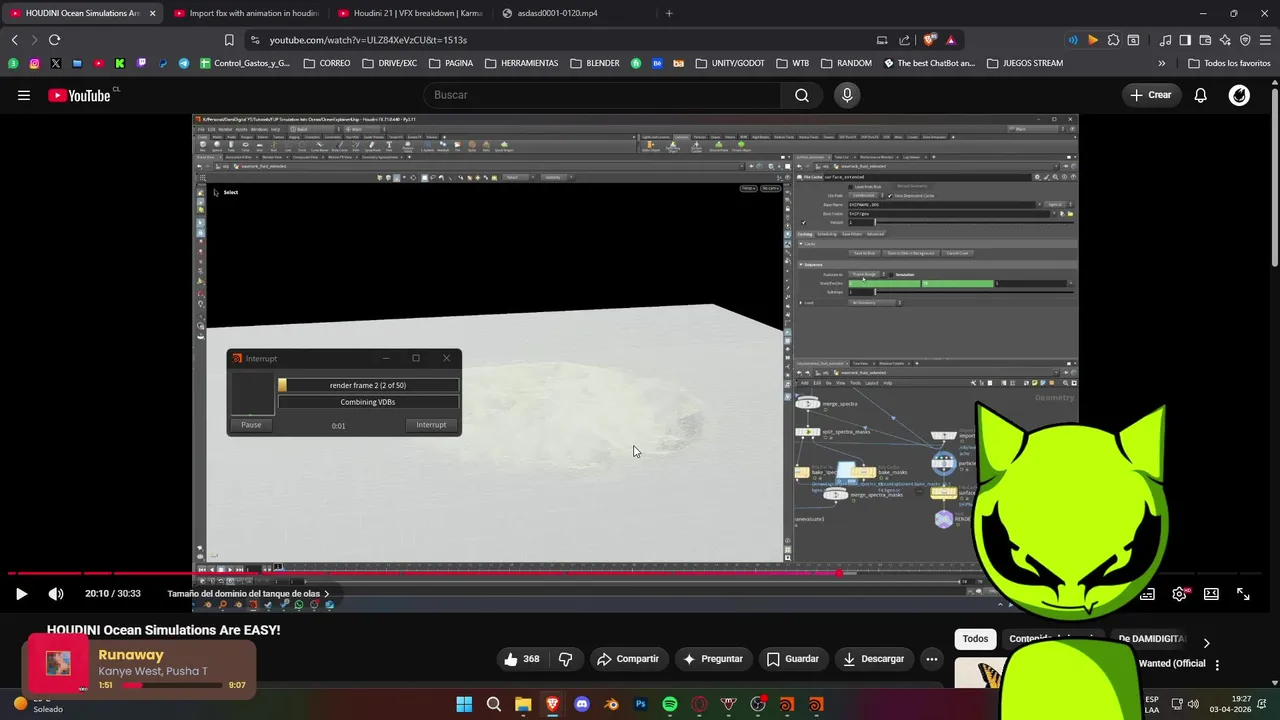Open the YouTube account avatar menu

click(x=1239, y=95)
